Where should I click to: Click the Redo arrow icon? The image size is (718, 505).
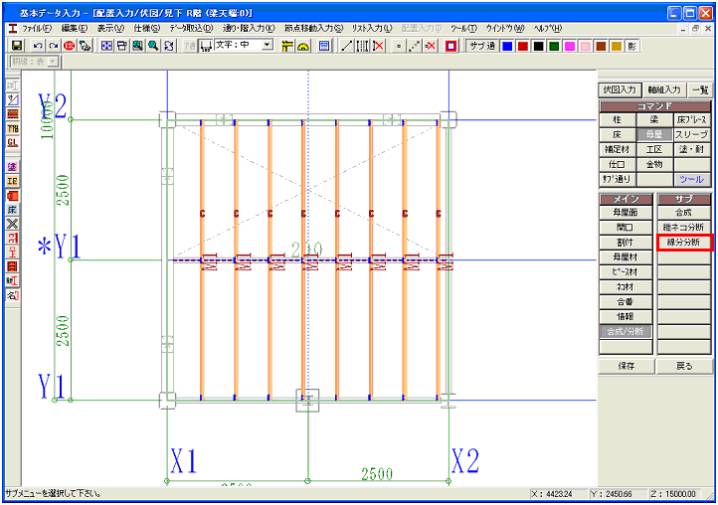[54, 46]
